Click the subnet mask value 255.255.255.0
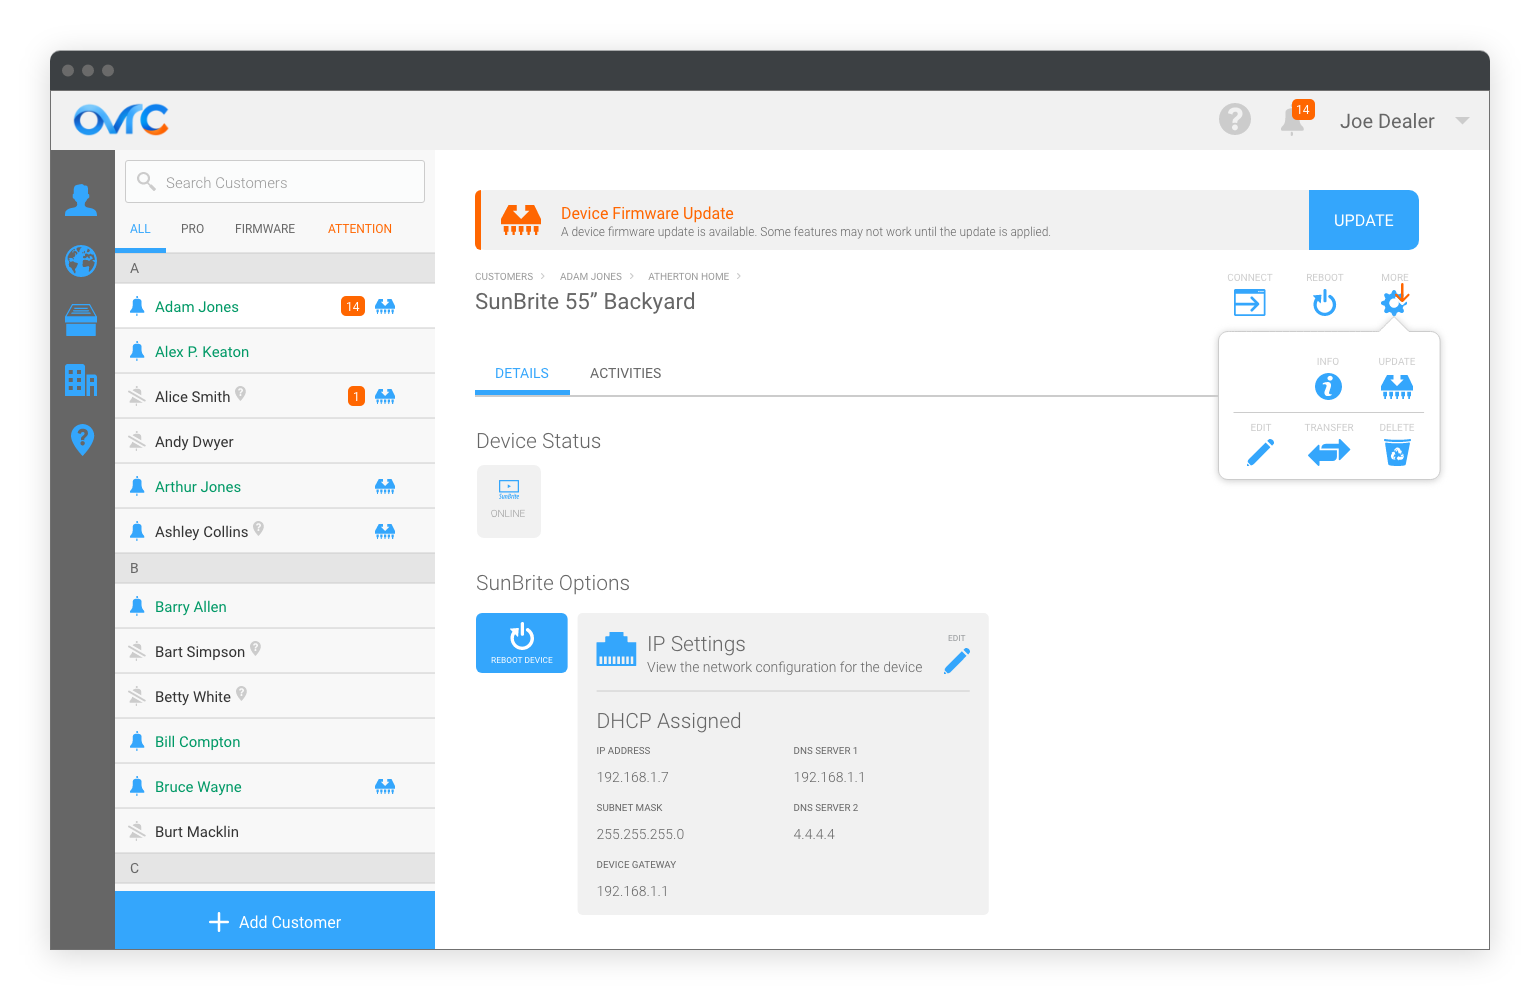The height and width of the screenshot is (1000, 1540). point(640,834)
